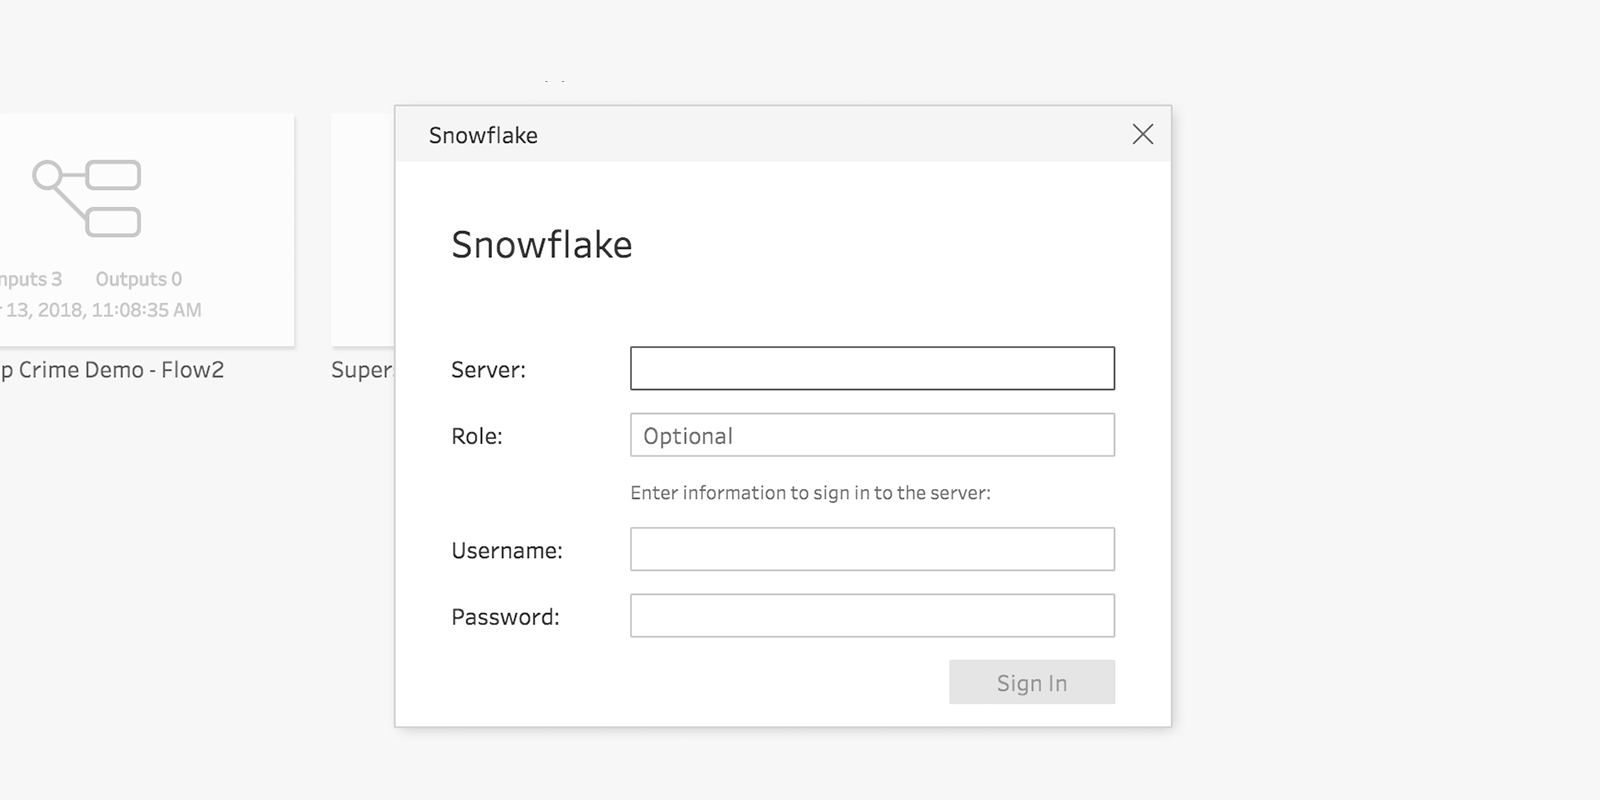1600x800 pixels.
Task: Click into the Username text box
Action: 872,549
